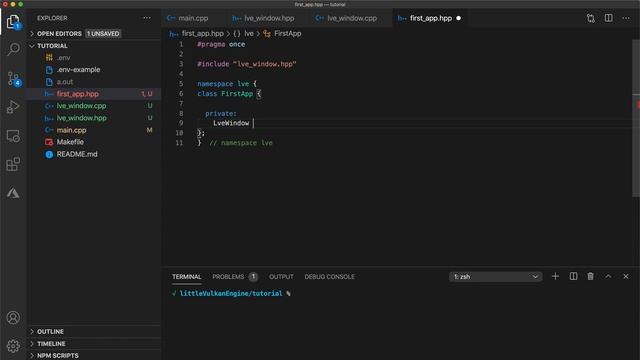Close the terminal panel

626,276
